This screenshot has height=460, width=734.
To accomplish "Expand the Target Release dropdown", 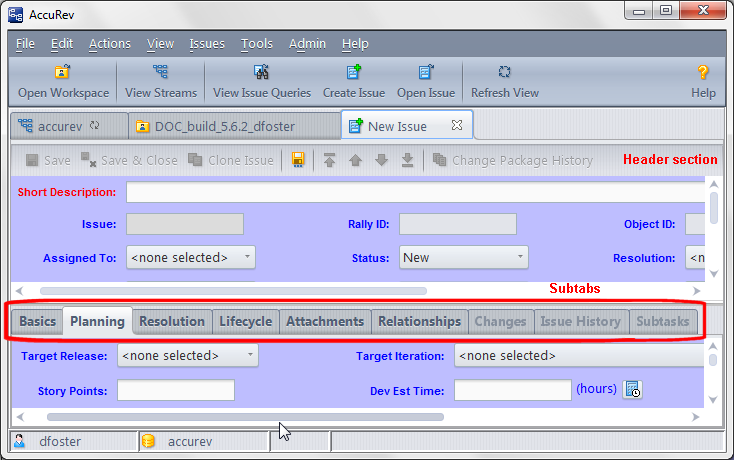I will 188,355.
